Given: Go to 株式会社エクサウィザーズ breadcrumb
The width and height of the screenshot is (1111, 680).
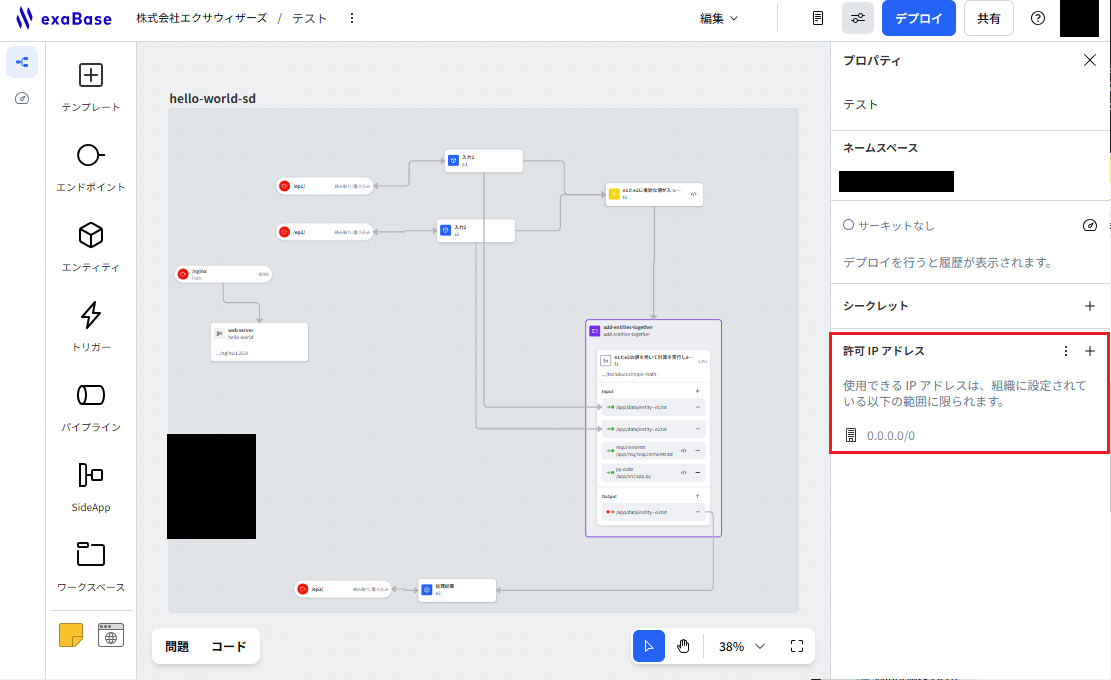Looking at the screenshot, I should (202, 18).
